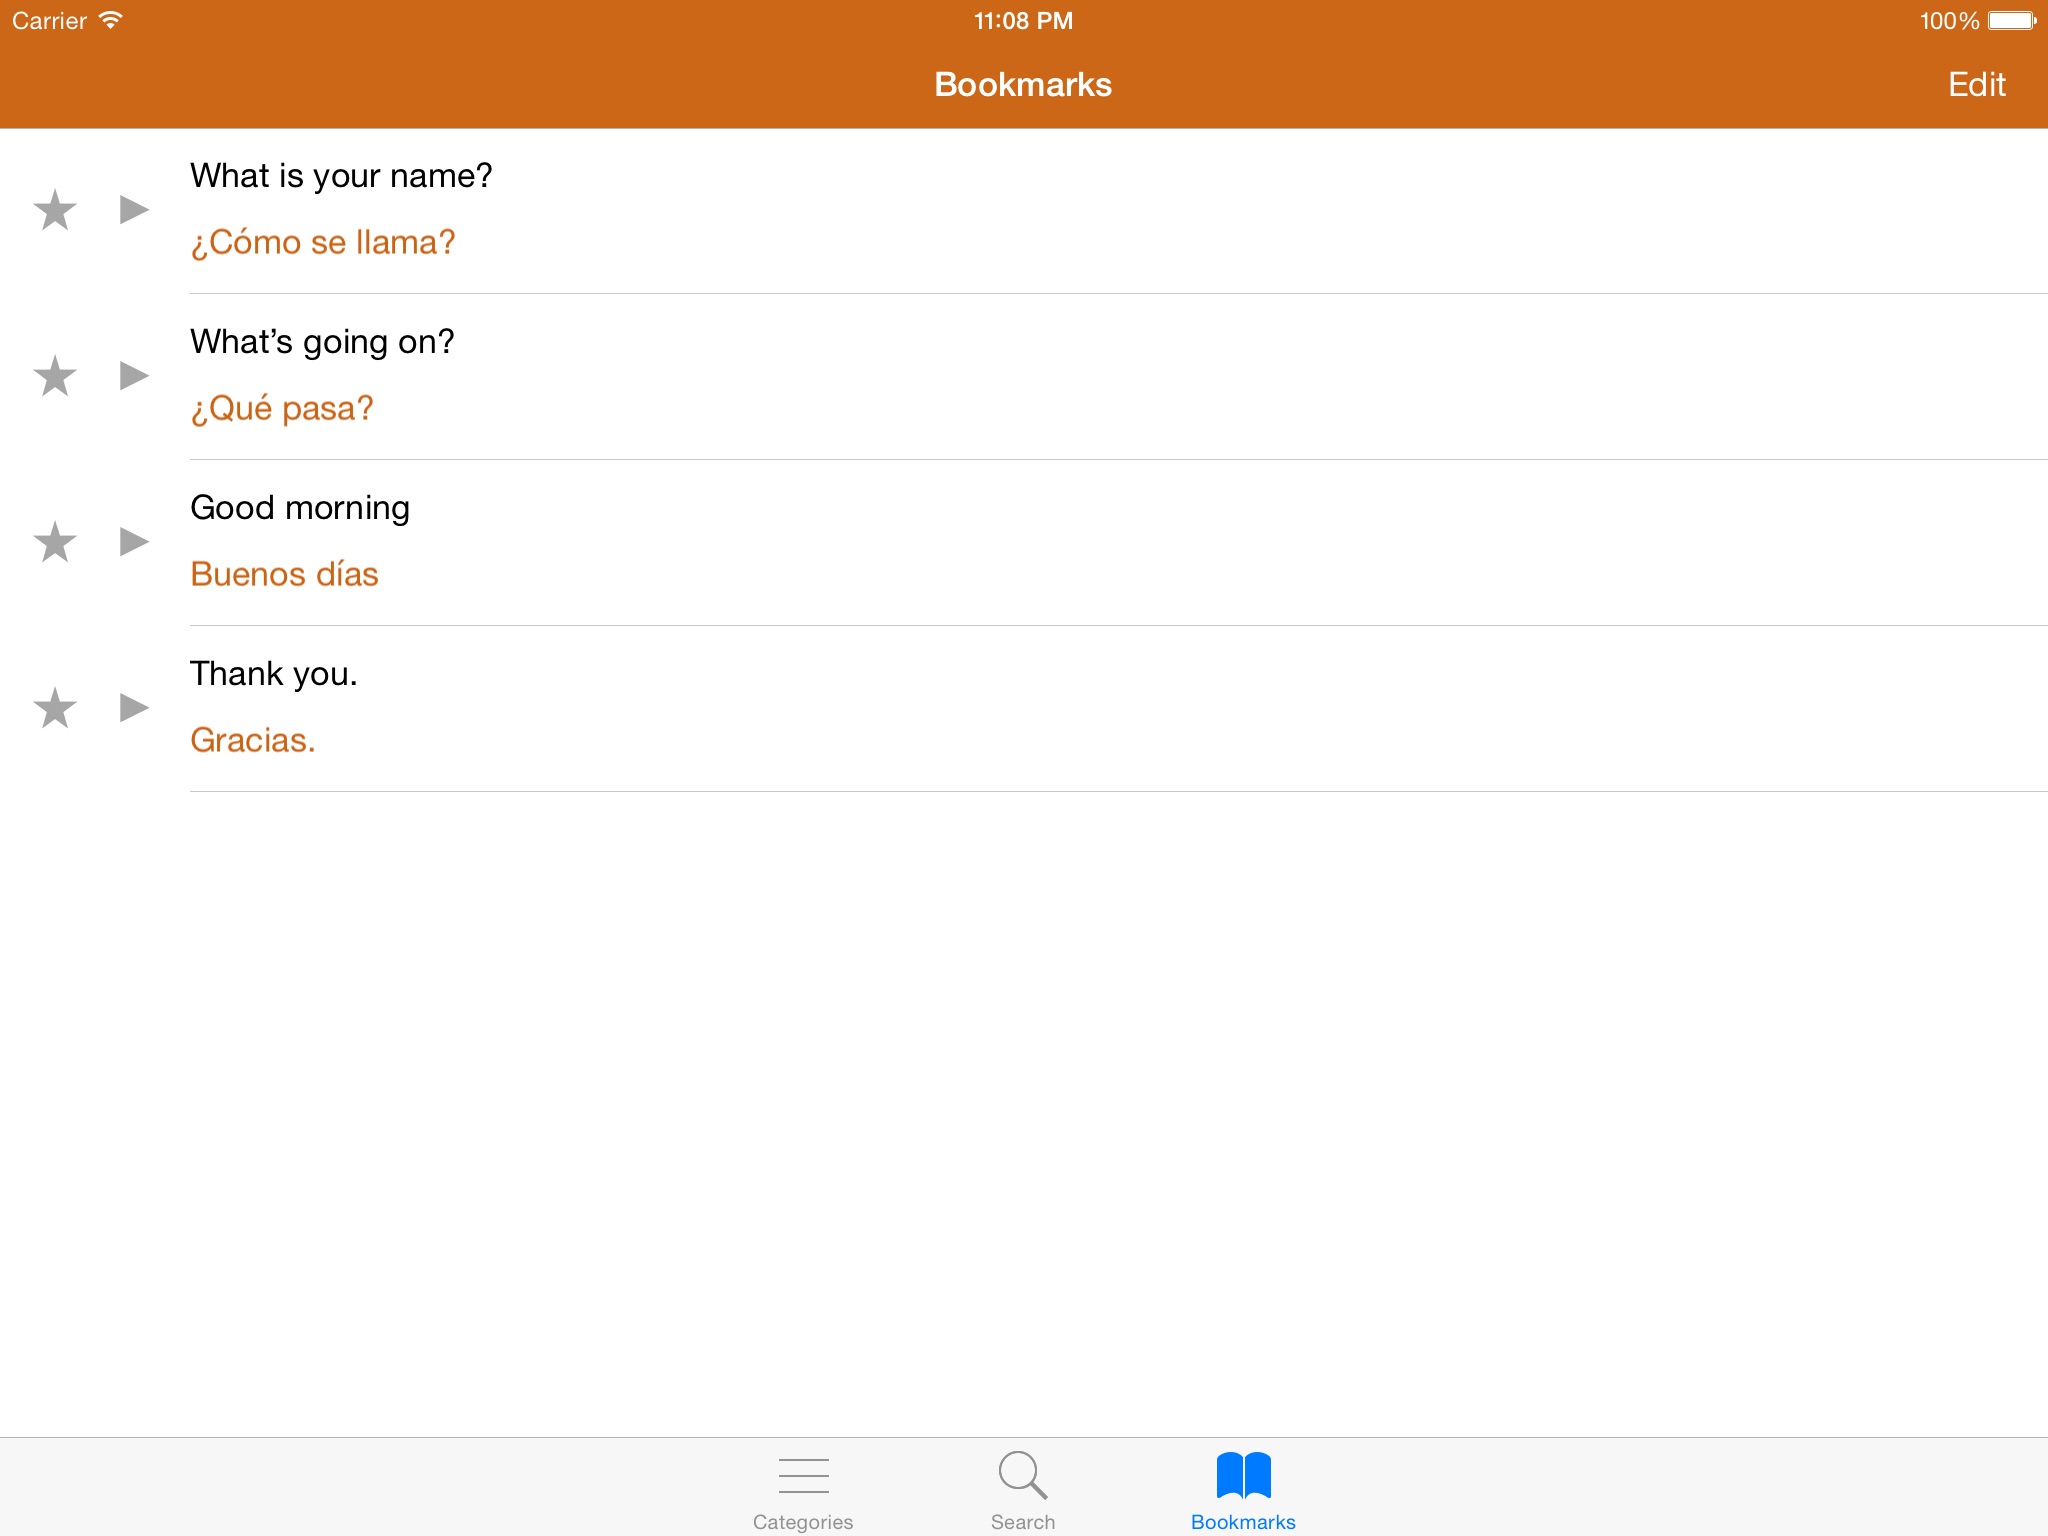Switch to the Search tab
The image size is (2048, 1536).
tap(1023, 1490)
